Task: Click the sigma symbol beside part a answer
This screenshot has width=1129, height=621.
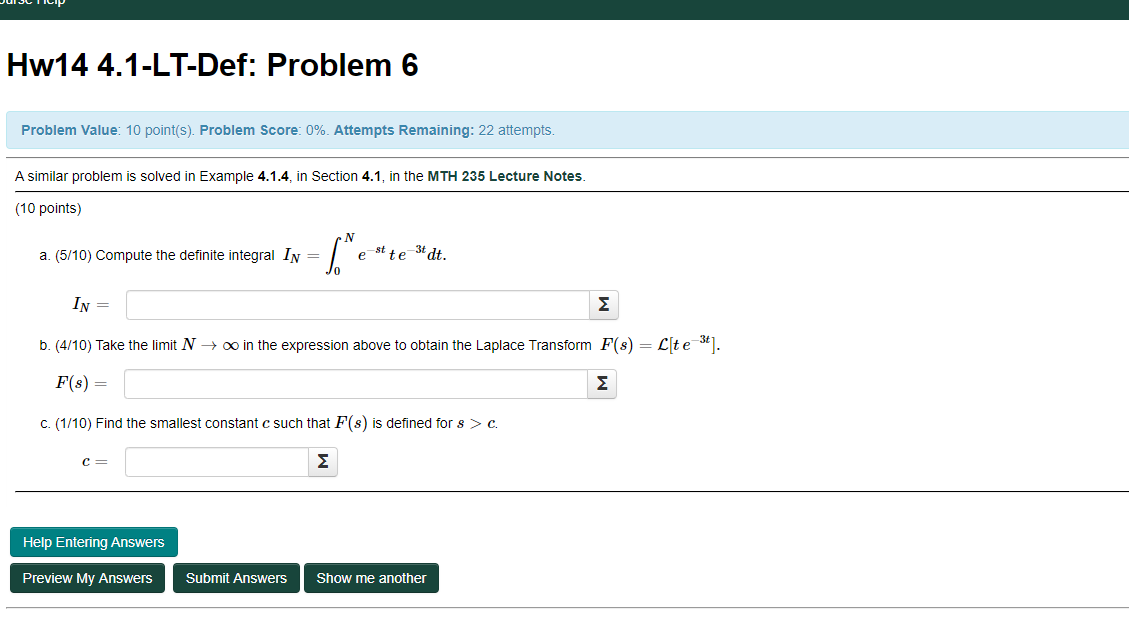Action: tap(602, 304)
